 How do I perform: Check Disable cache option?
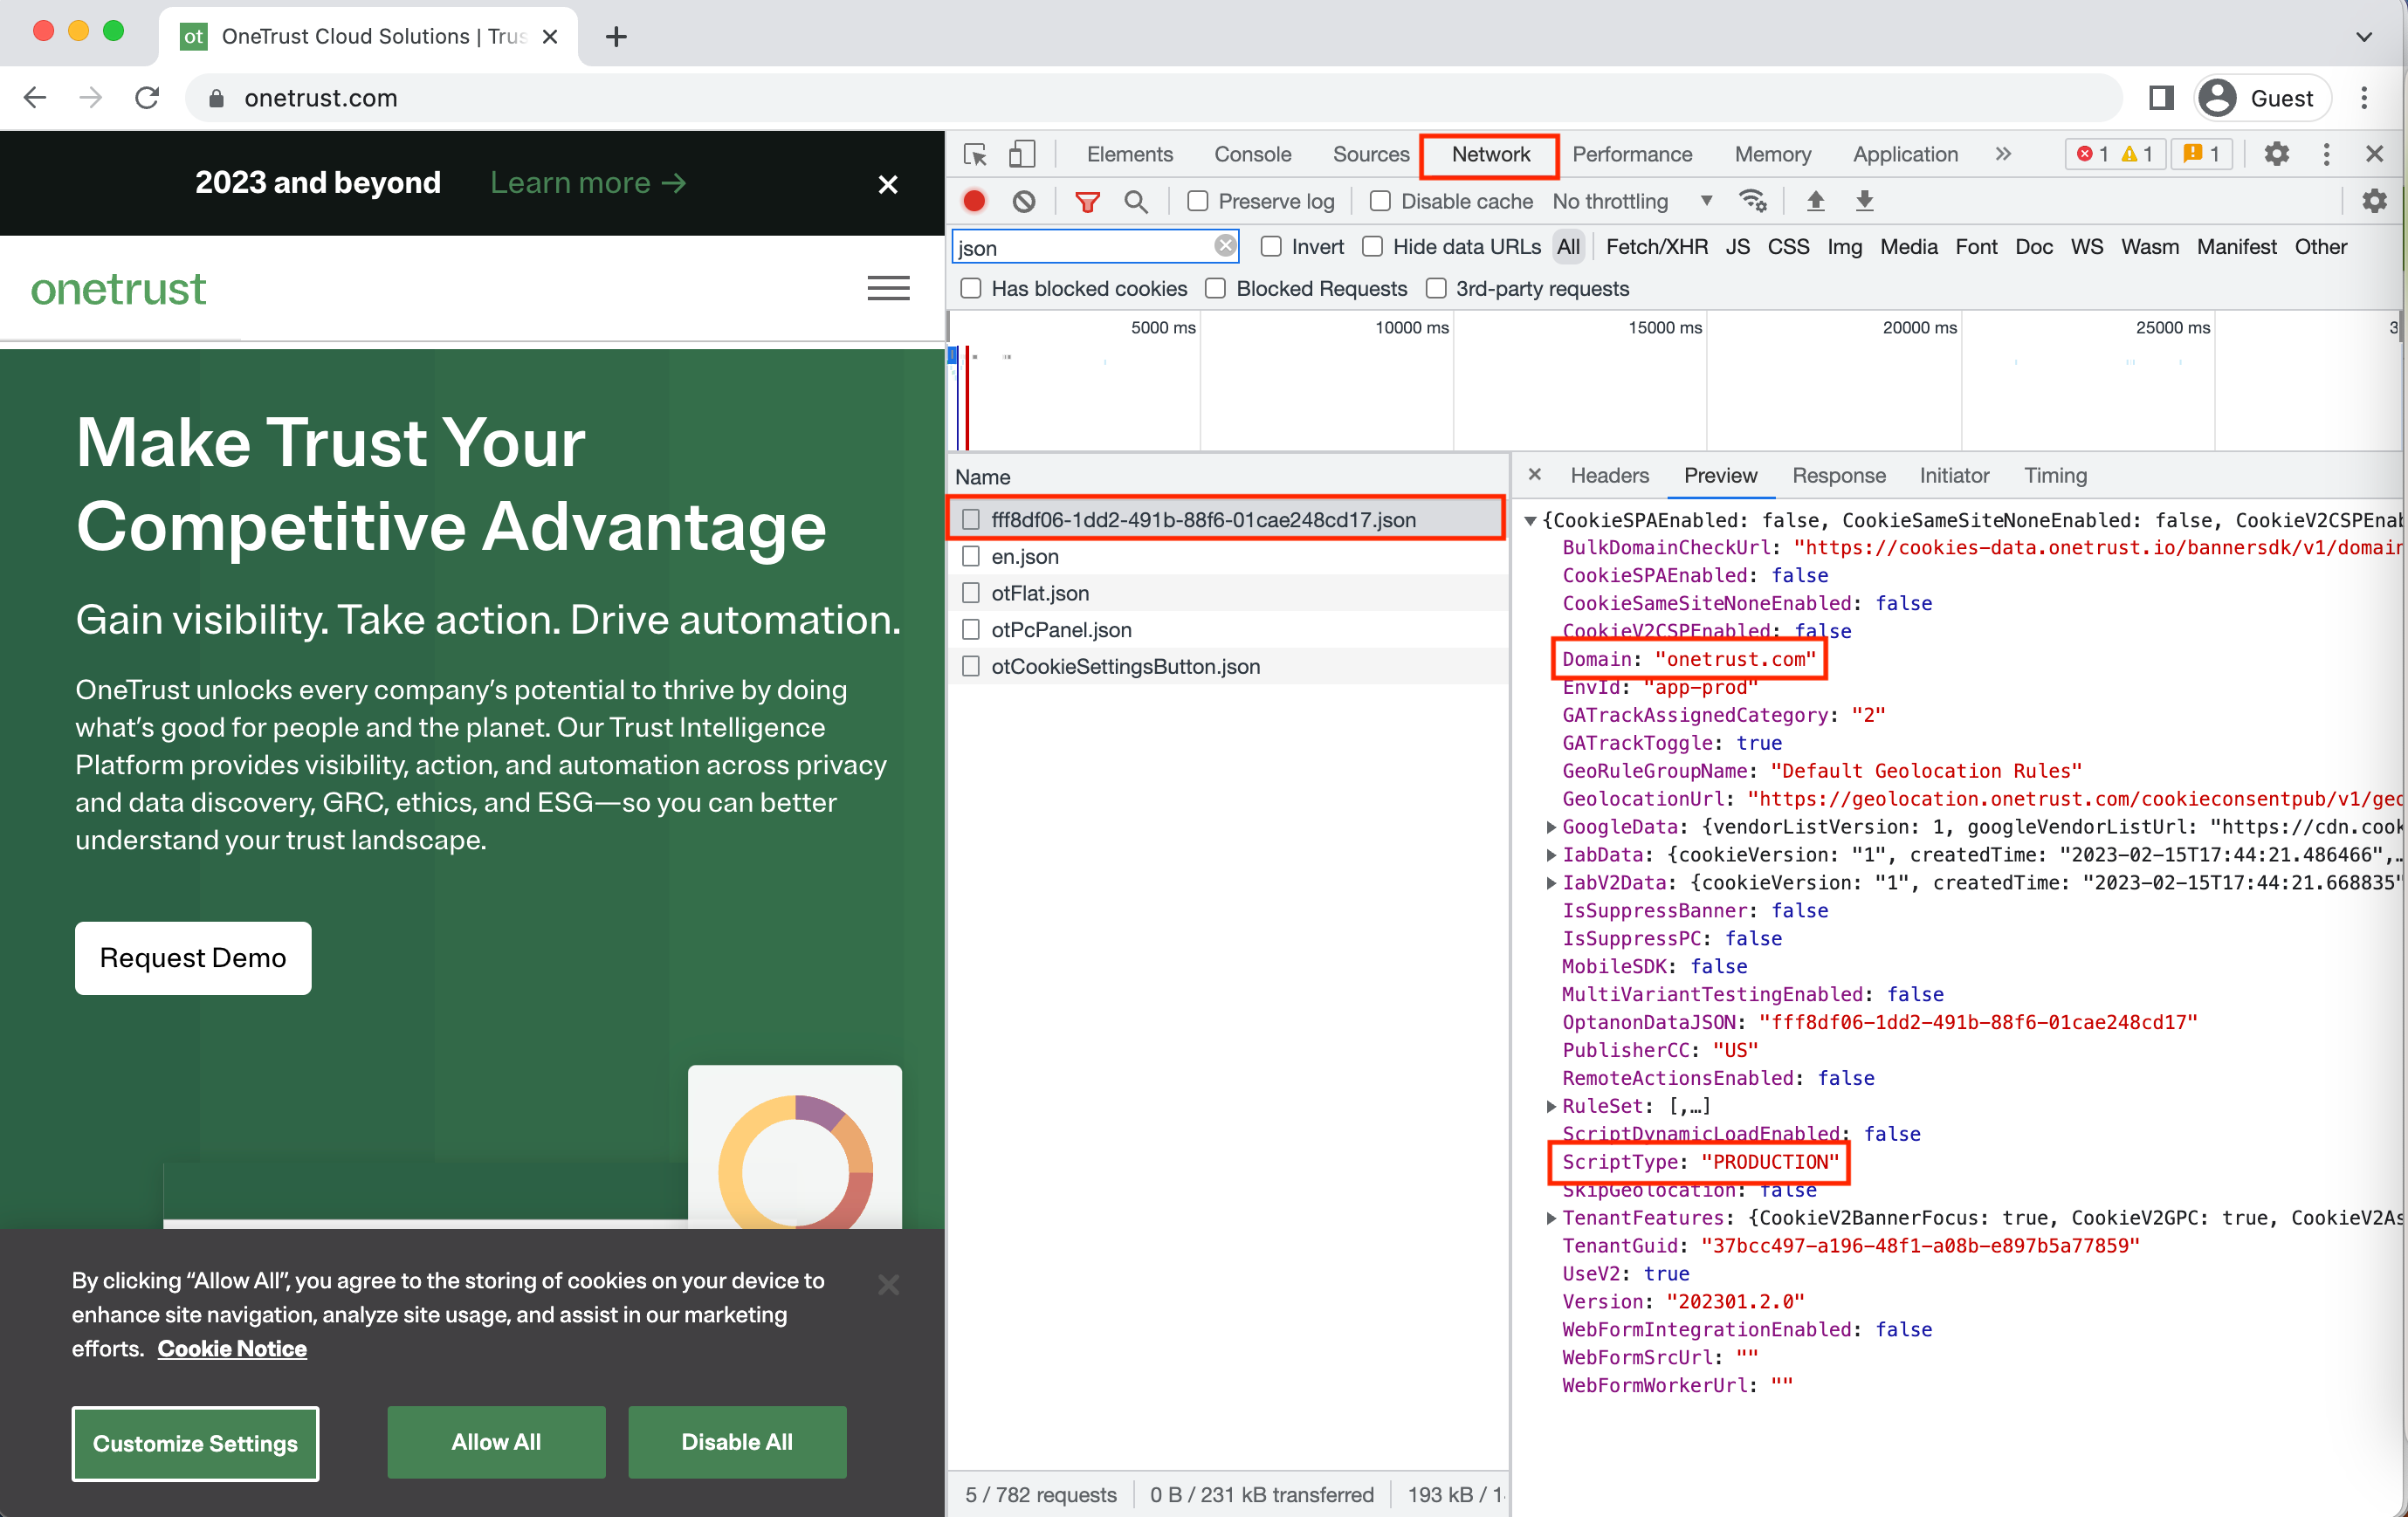coord(1380,201)
